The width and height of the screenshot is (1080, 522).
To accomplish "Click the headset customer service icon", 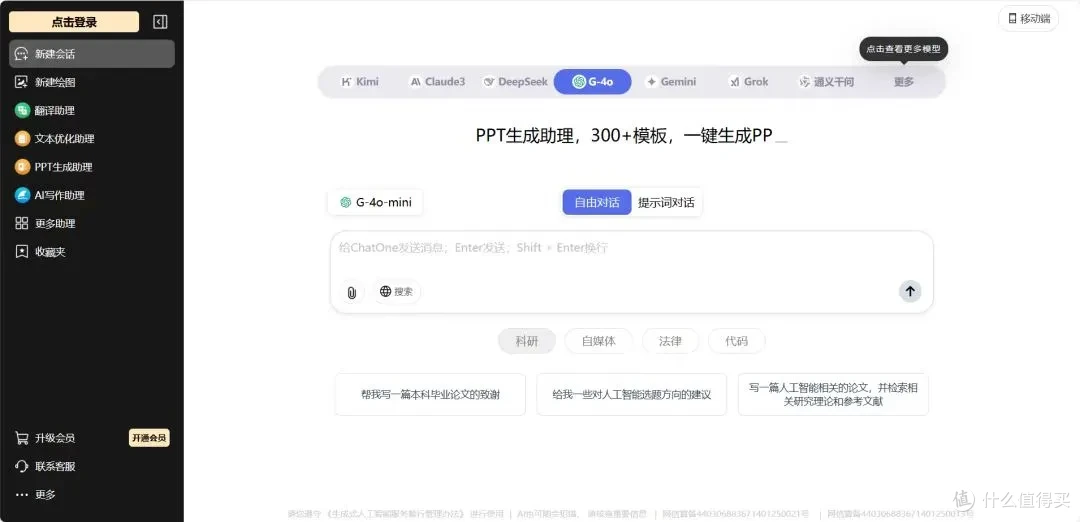I will pos(22,466).
